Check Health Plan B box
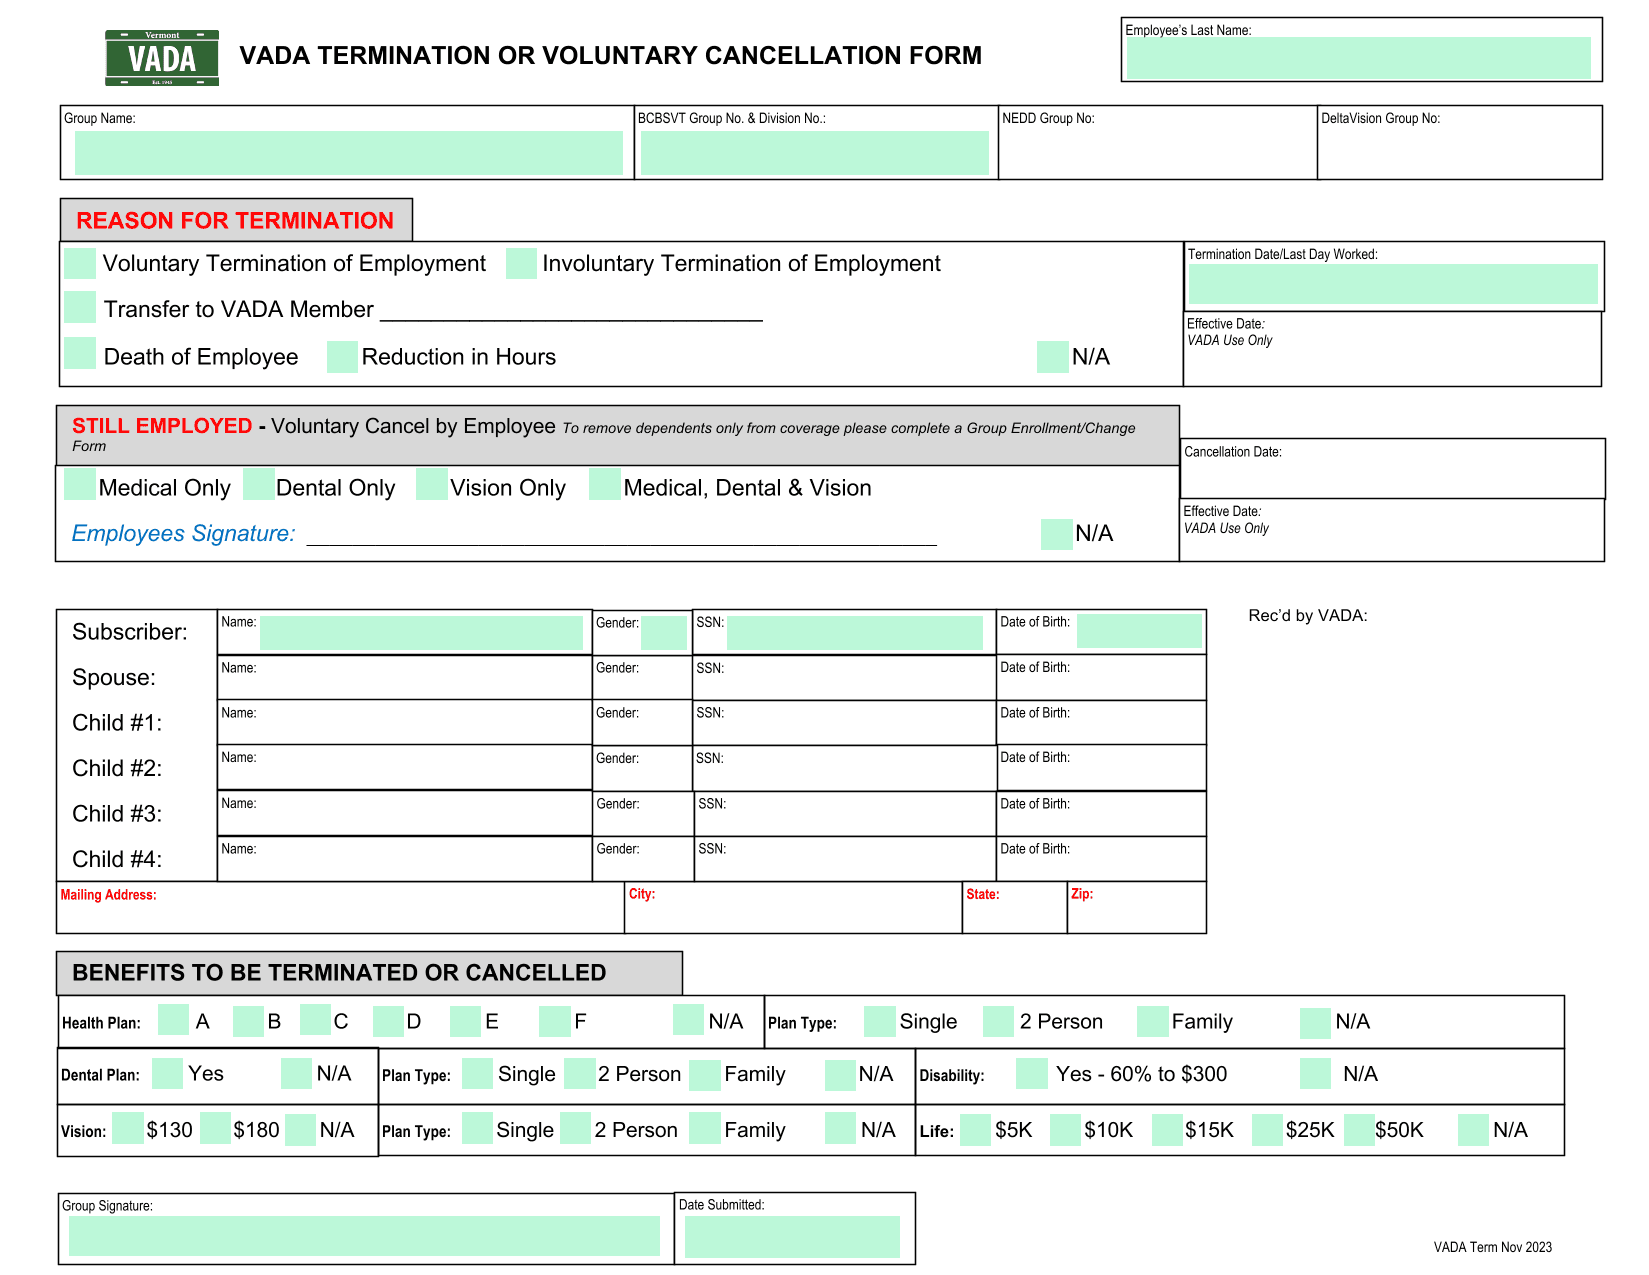1649x1275 pixels. tap(248, 1021)
